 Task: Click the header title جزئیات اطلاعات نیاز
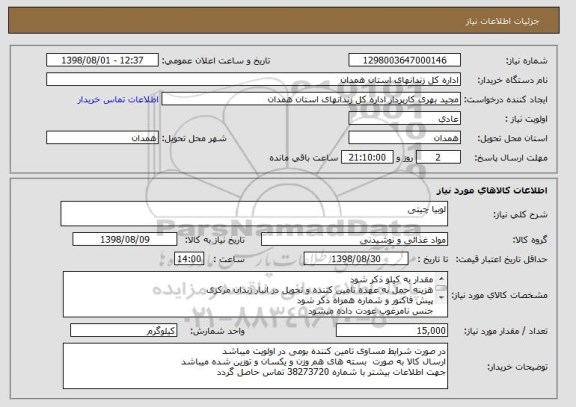pyautogui.click(x=502, y=21)
